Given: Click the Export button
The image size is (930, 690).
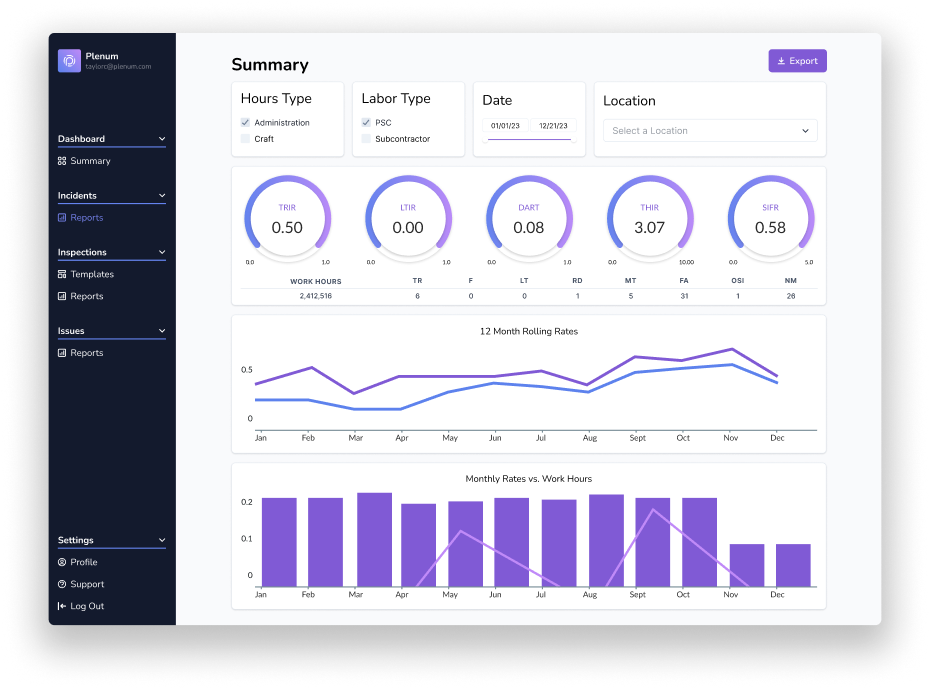Looking at the screenshot, I should (x=797, y=61).
